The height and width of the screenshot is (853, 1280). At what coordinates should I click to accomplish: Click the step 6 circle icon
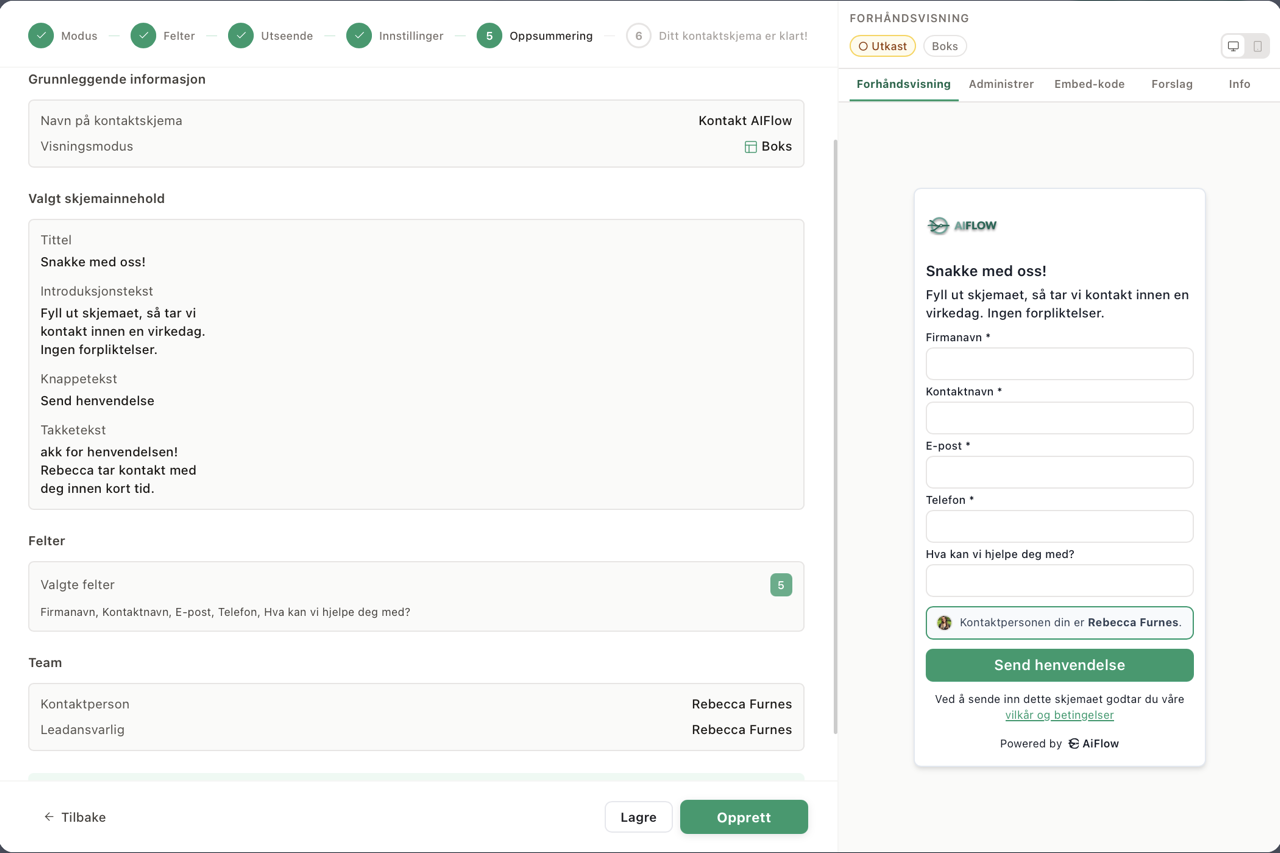638,36
